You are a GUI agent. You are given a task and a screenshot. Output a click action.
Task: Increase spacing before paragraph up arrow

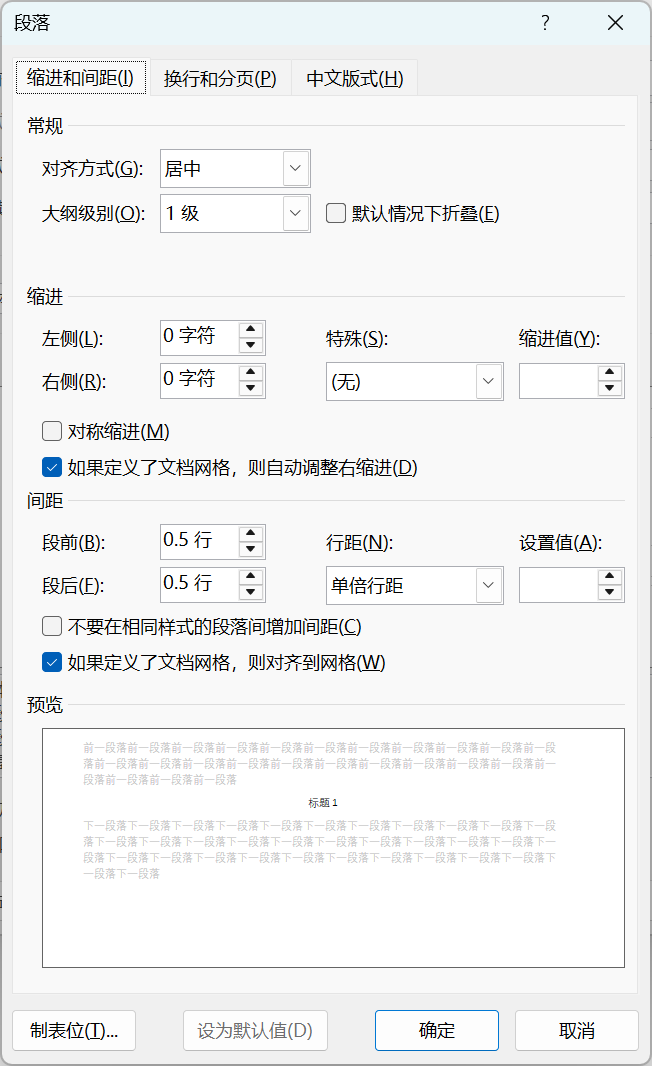click(x=252, y=533)
